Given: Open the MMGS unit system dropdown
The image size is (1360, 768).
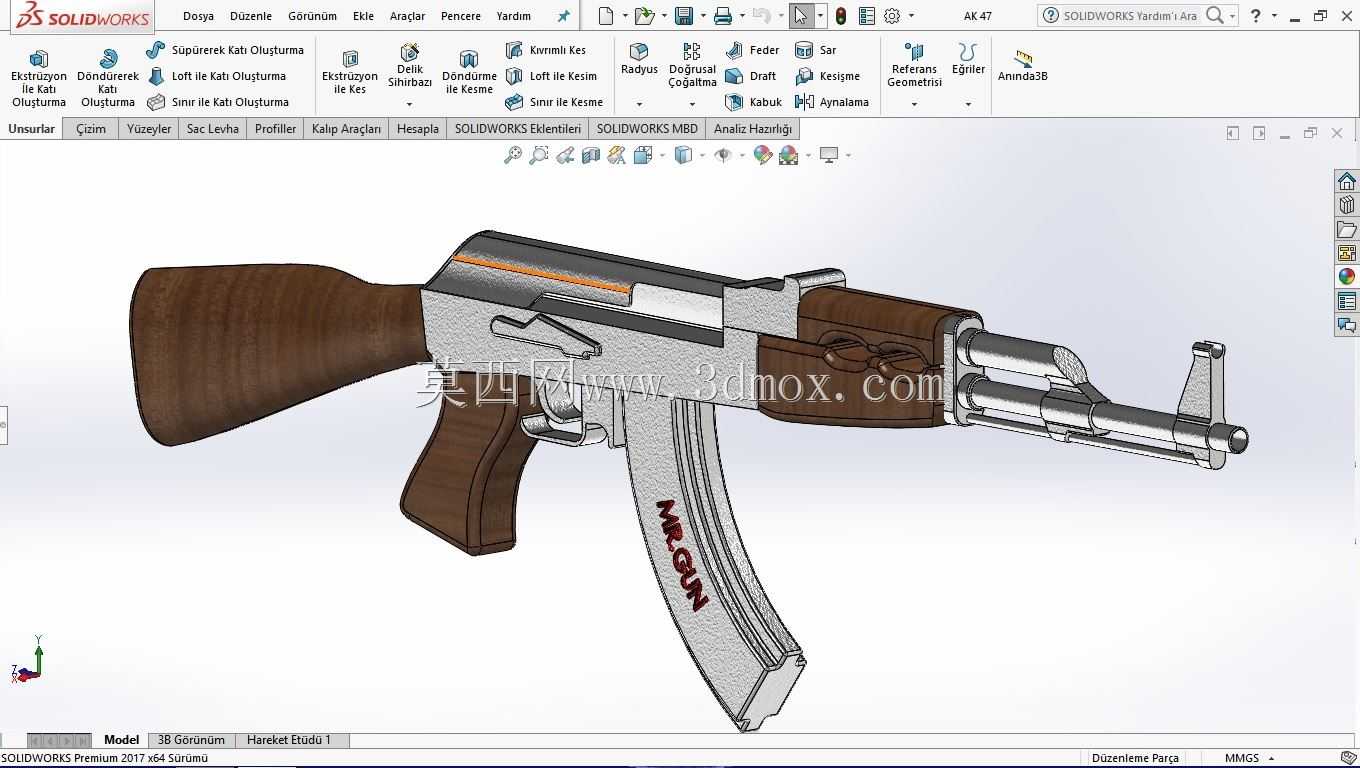Looking at the screenshot, I should click(1272, 758).
